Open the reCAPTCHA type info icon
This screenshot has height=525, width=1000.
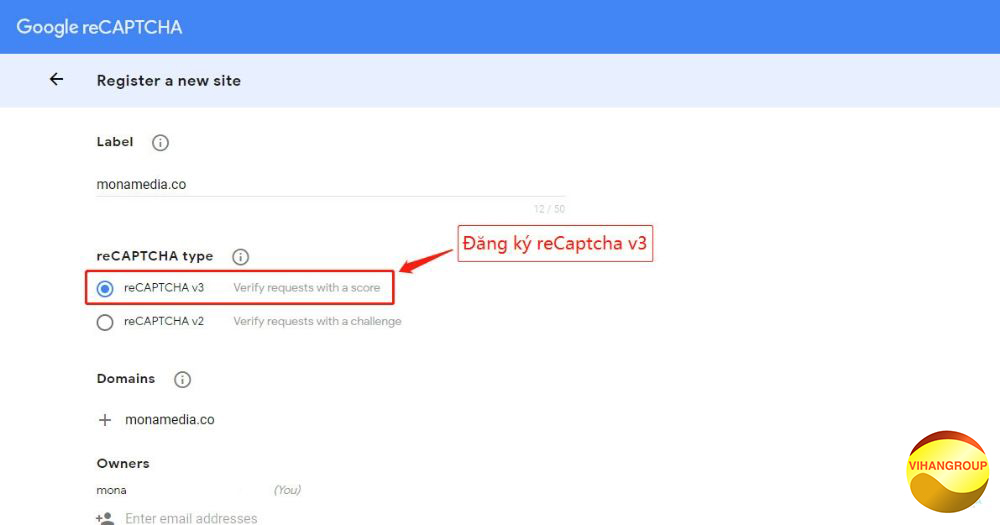[x=240, y=257]
